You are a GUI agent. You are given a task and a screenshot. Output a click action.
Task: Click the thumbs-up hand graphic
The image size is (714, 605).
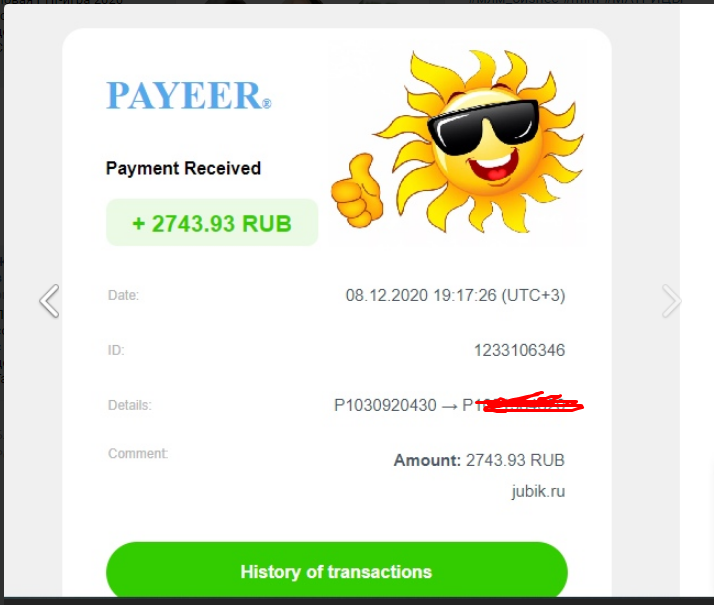tap(357, 192)
